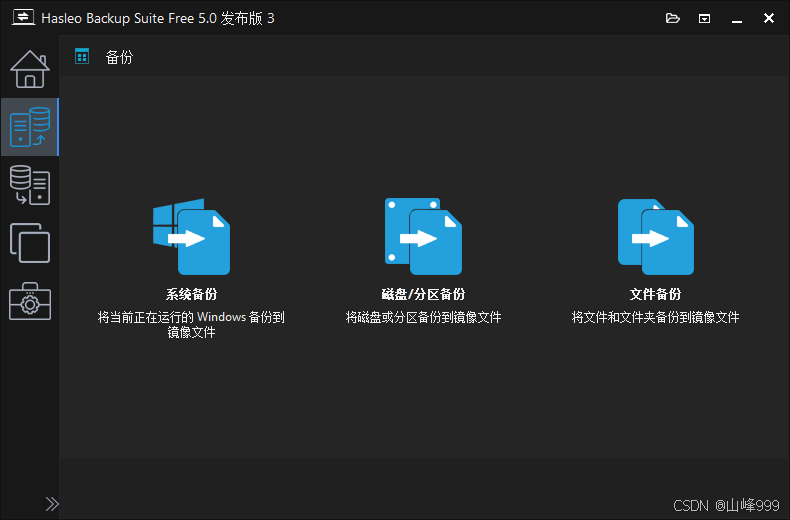Click the 磁盘/分区备份 disk icon
The height and width of the screenshot is (520, 790).
click(x=423, y=236)
